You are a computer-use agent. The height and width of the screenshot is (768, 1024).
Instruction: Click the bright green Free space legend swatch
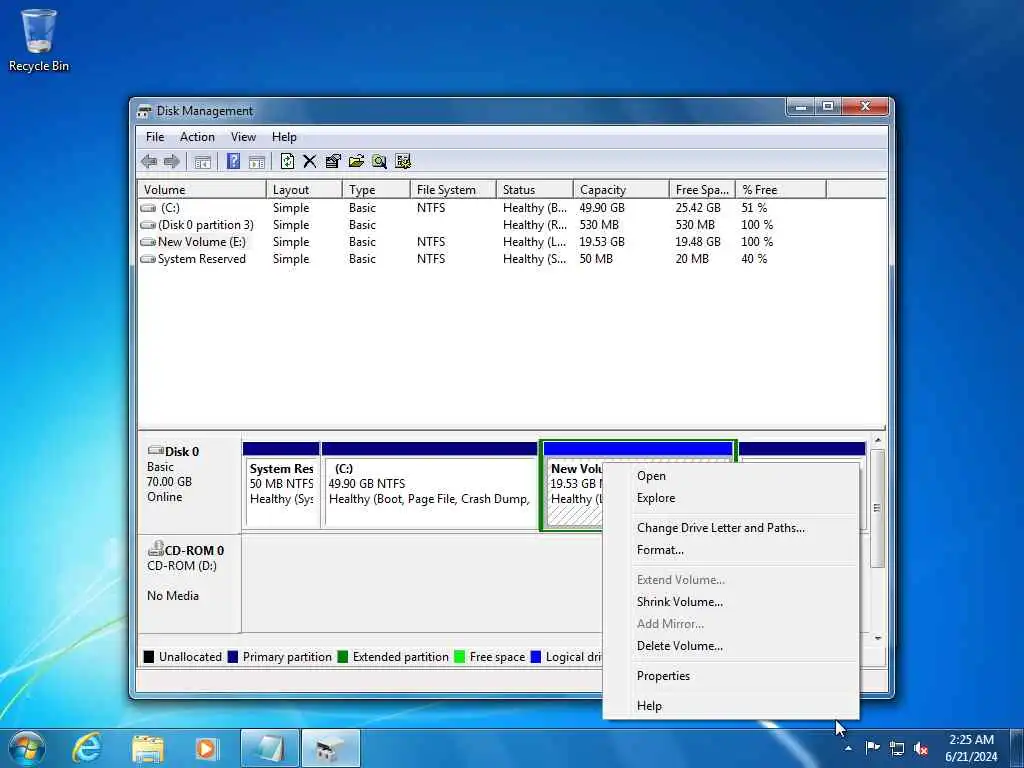click(459, 657)
